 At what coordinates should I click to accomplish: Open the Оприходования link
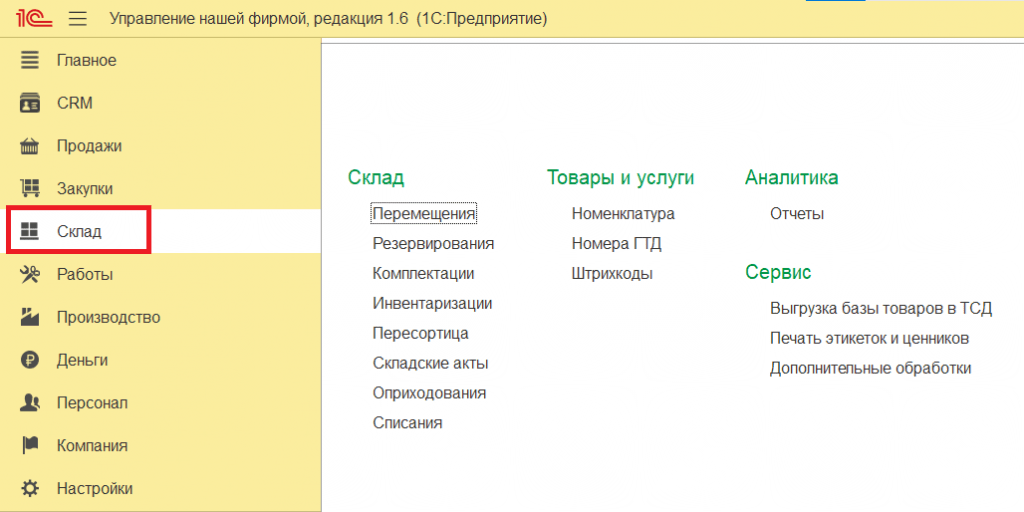(x=429, y=394)
